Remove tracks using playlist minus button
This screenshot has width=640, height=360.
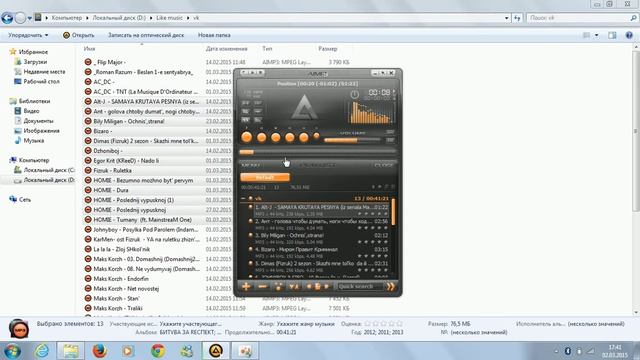(x=262, y=287)
